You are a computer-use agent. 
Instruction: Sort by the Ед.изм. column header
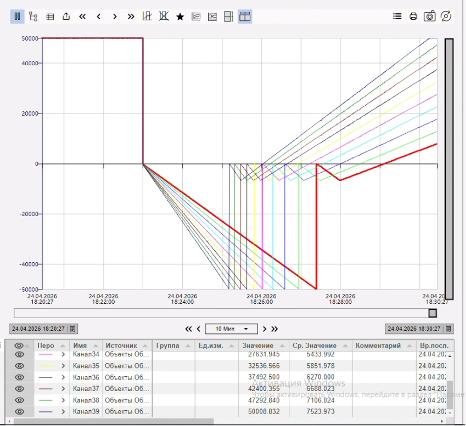pos(217,346)
